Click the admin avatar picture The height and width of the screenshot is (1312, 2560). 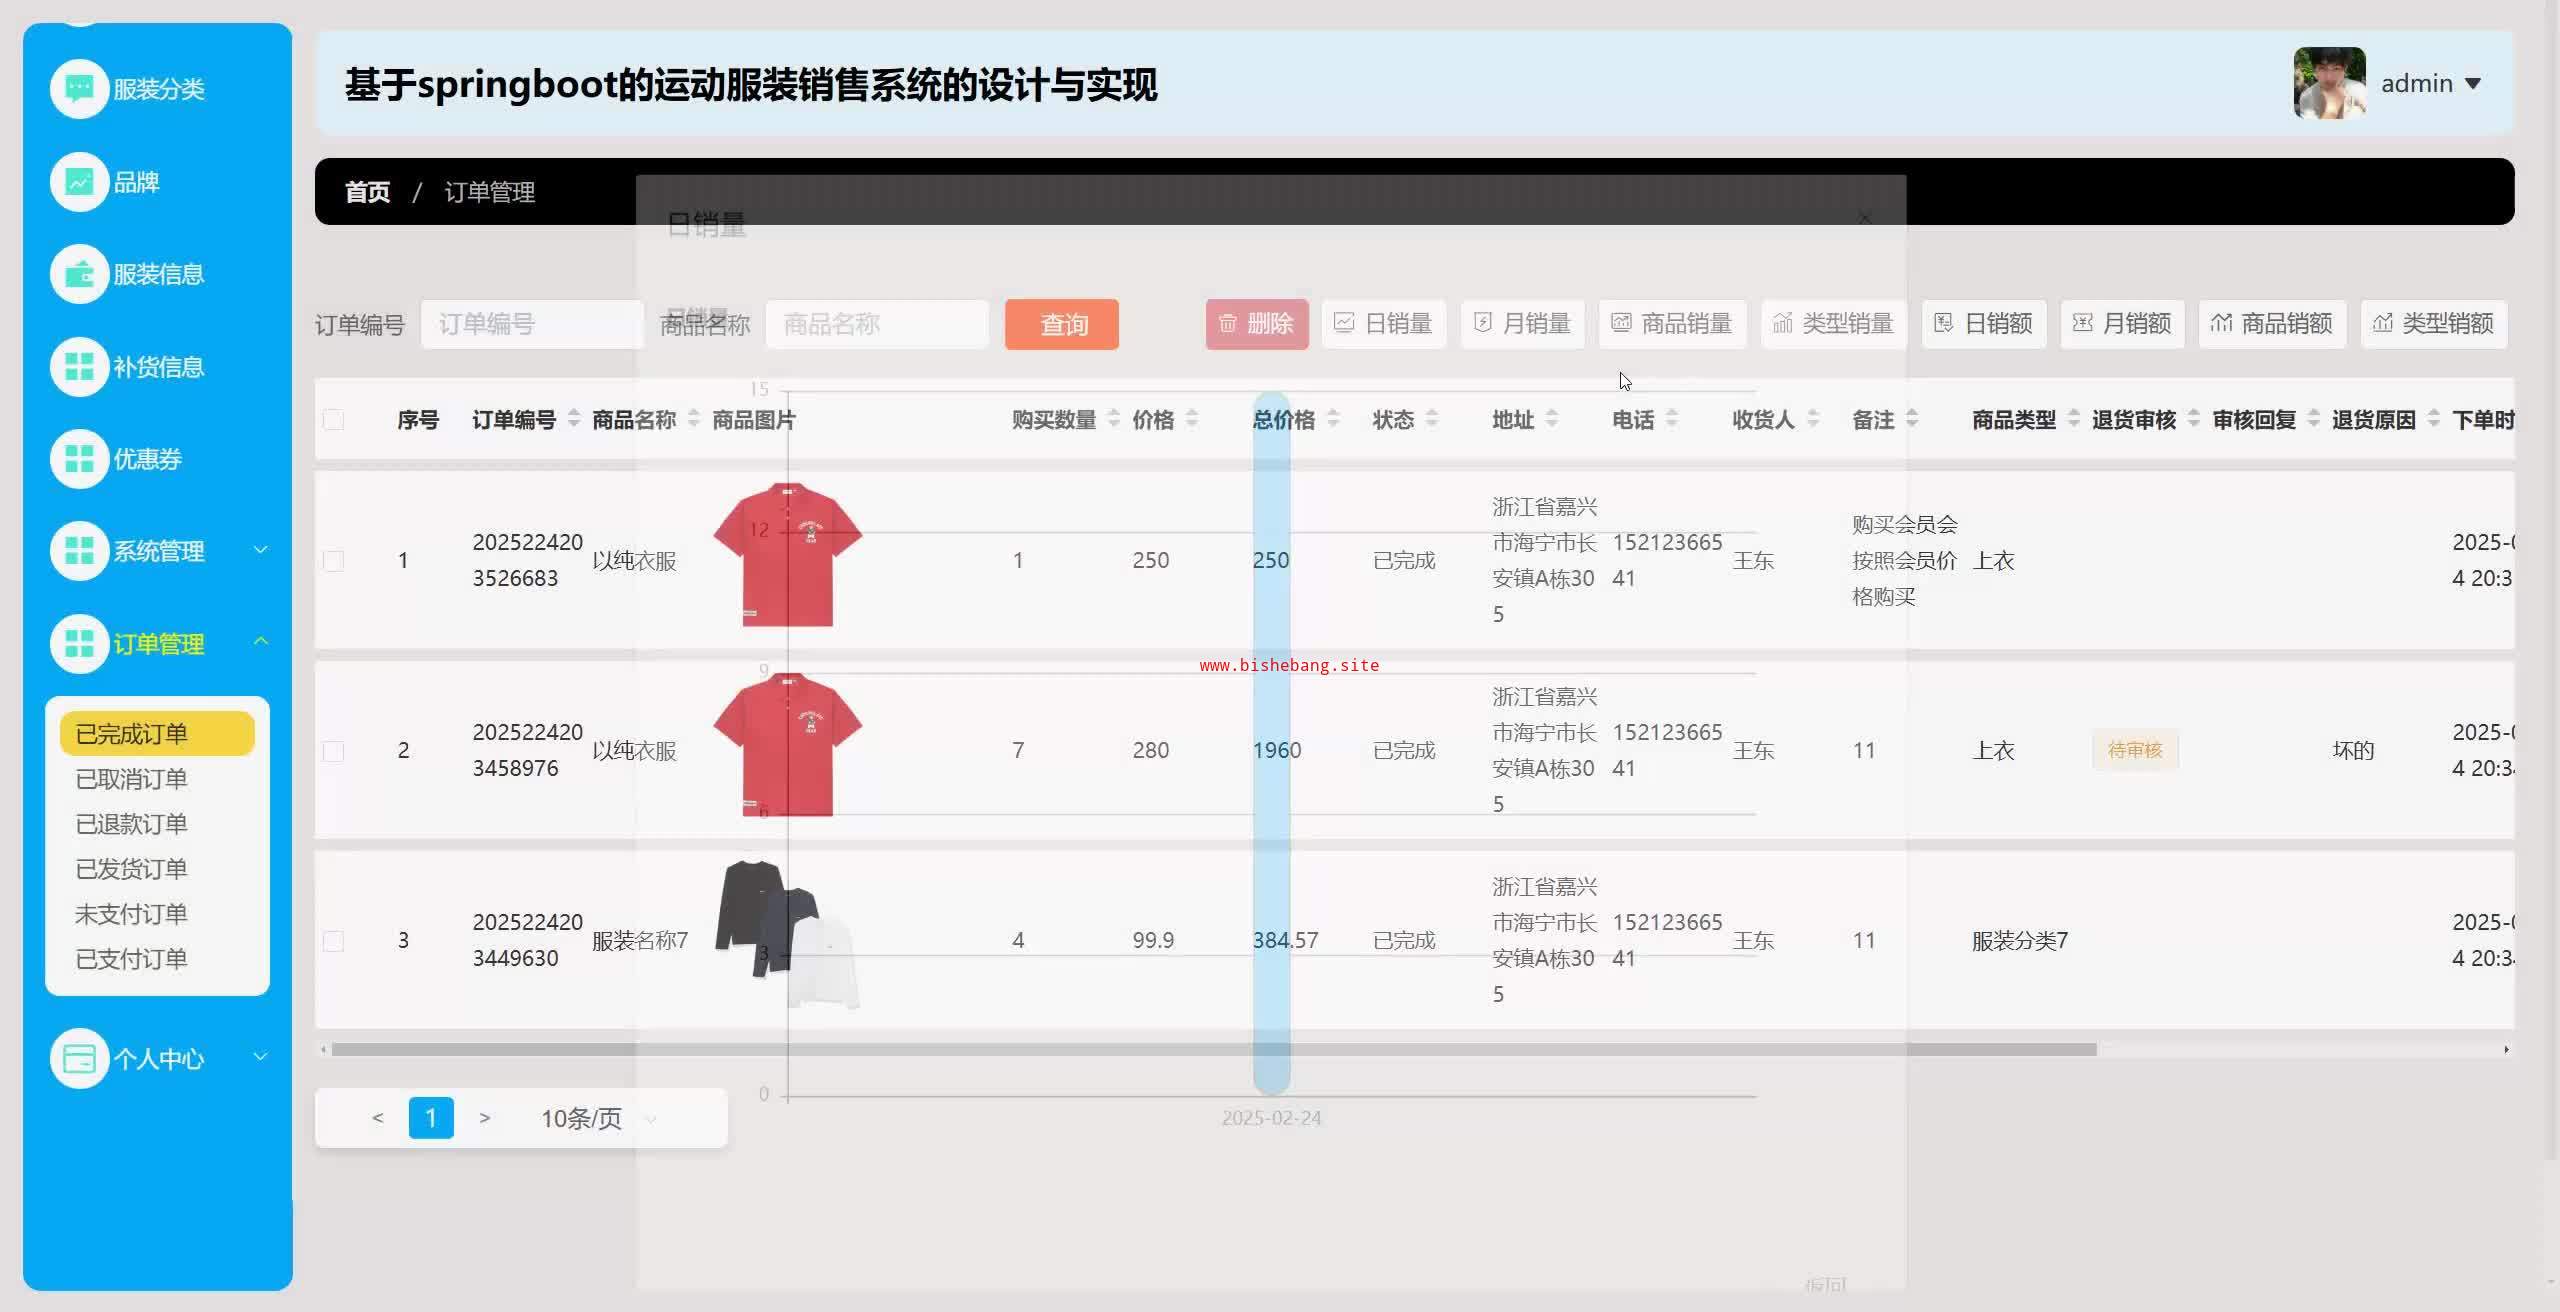point(2329,83)
